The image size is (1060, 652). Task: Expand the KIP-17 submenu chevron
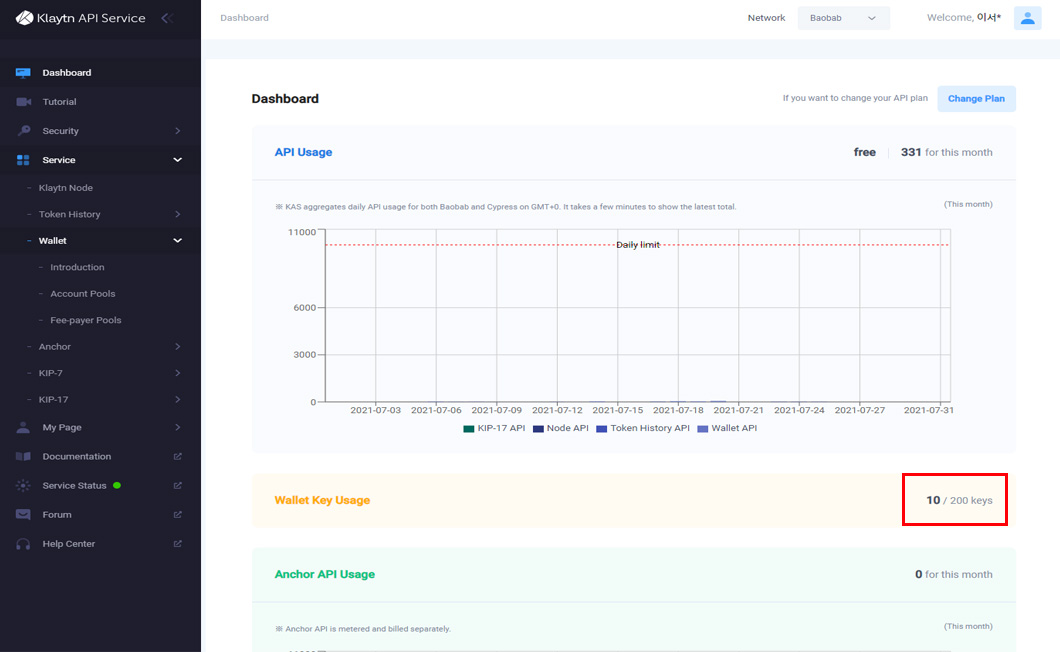click(x=178, y=400)
